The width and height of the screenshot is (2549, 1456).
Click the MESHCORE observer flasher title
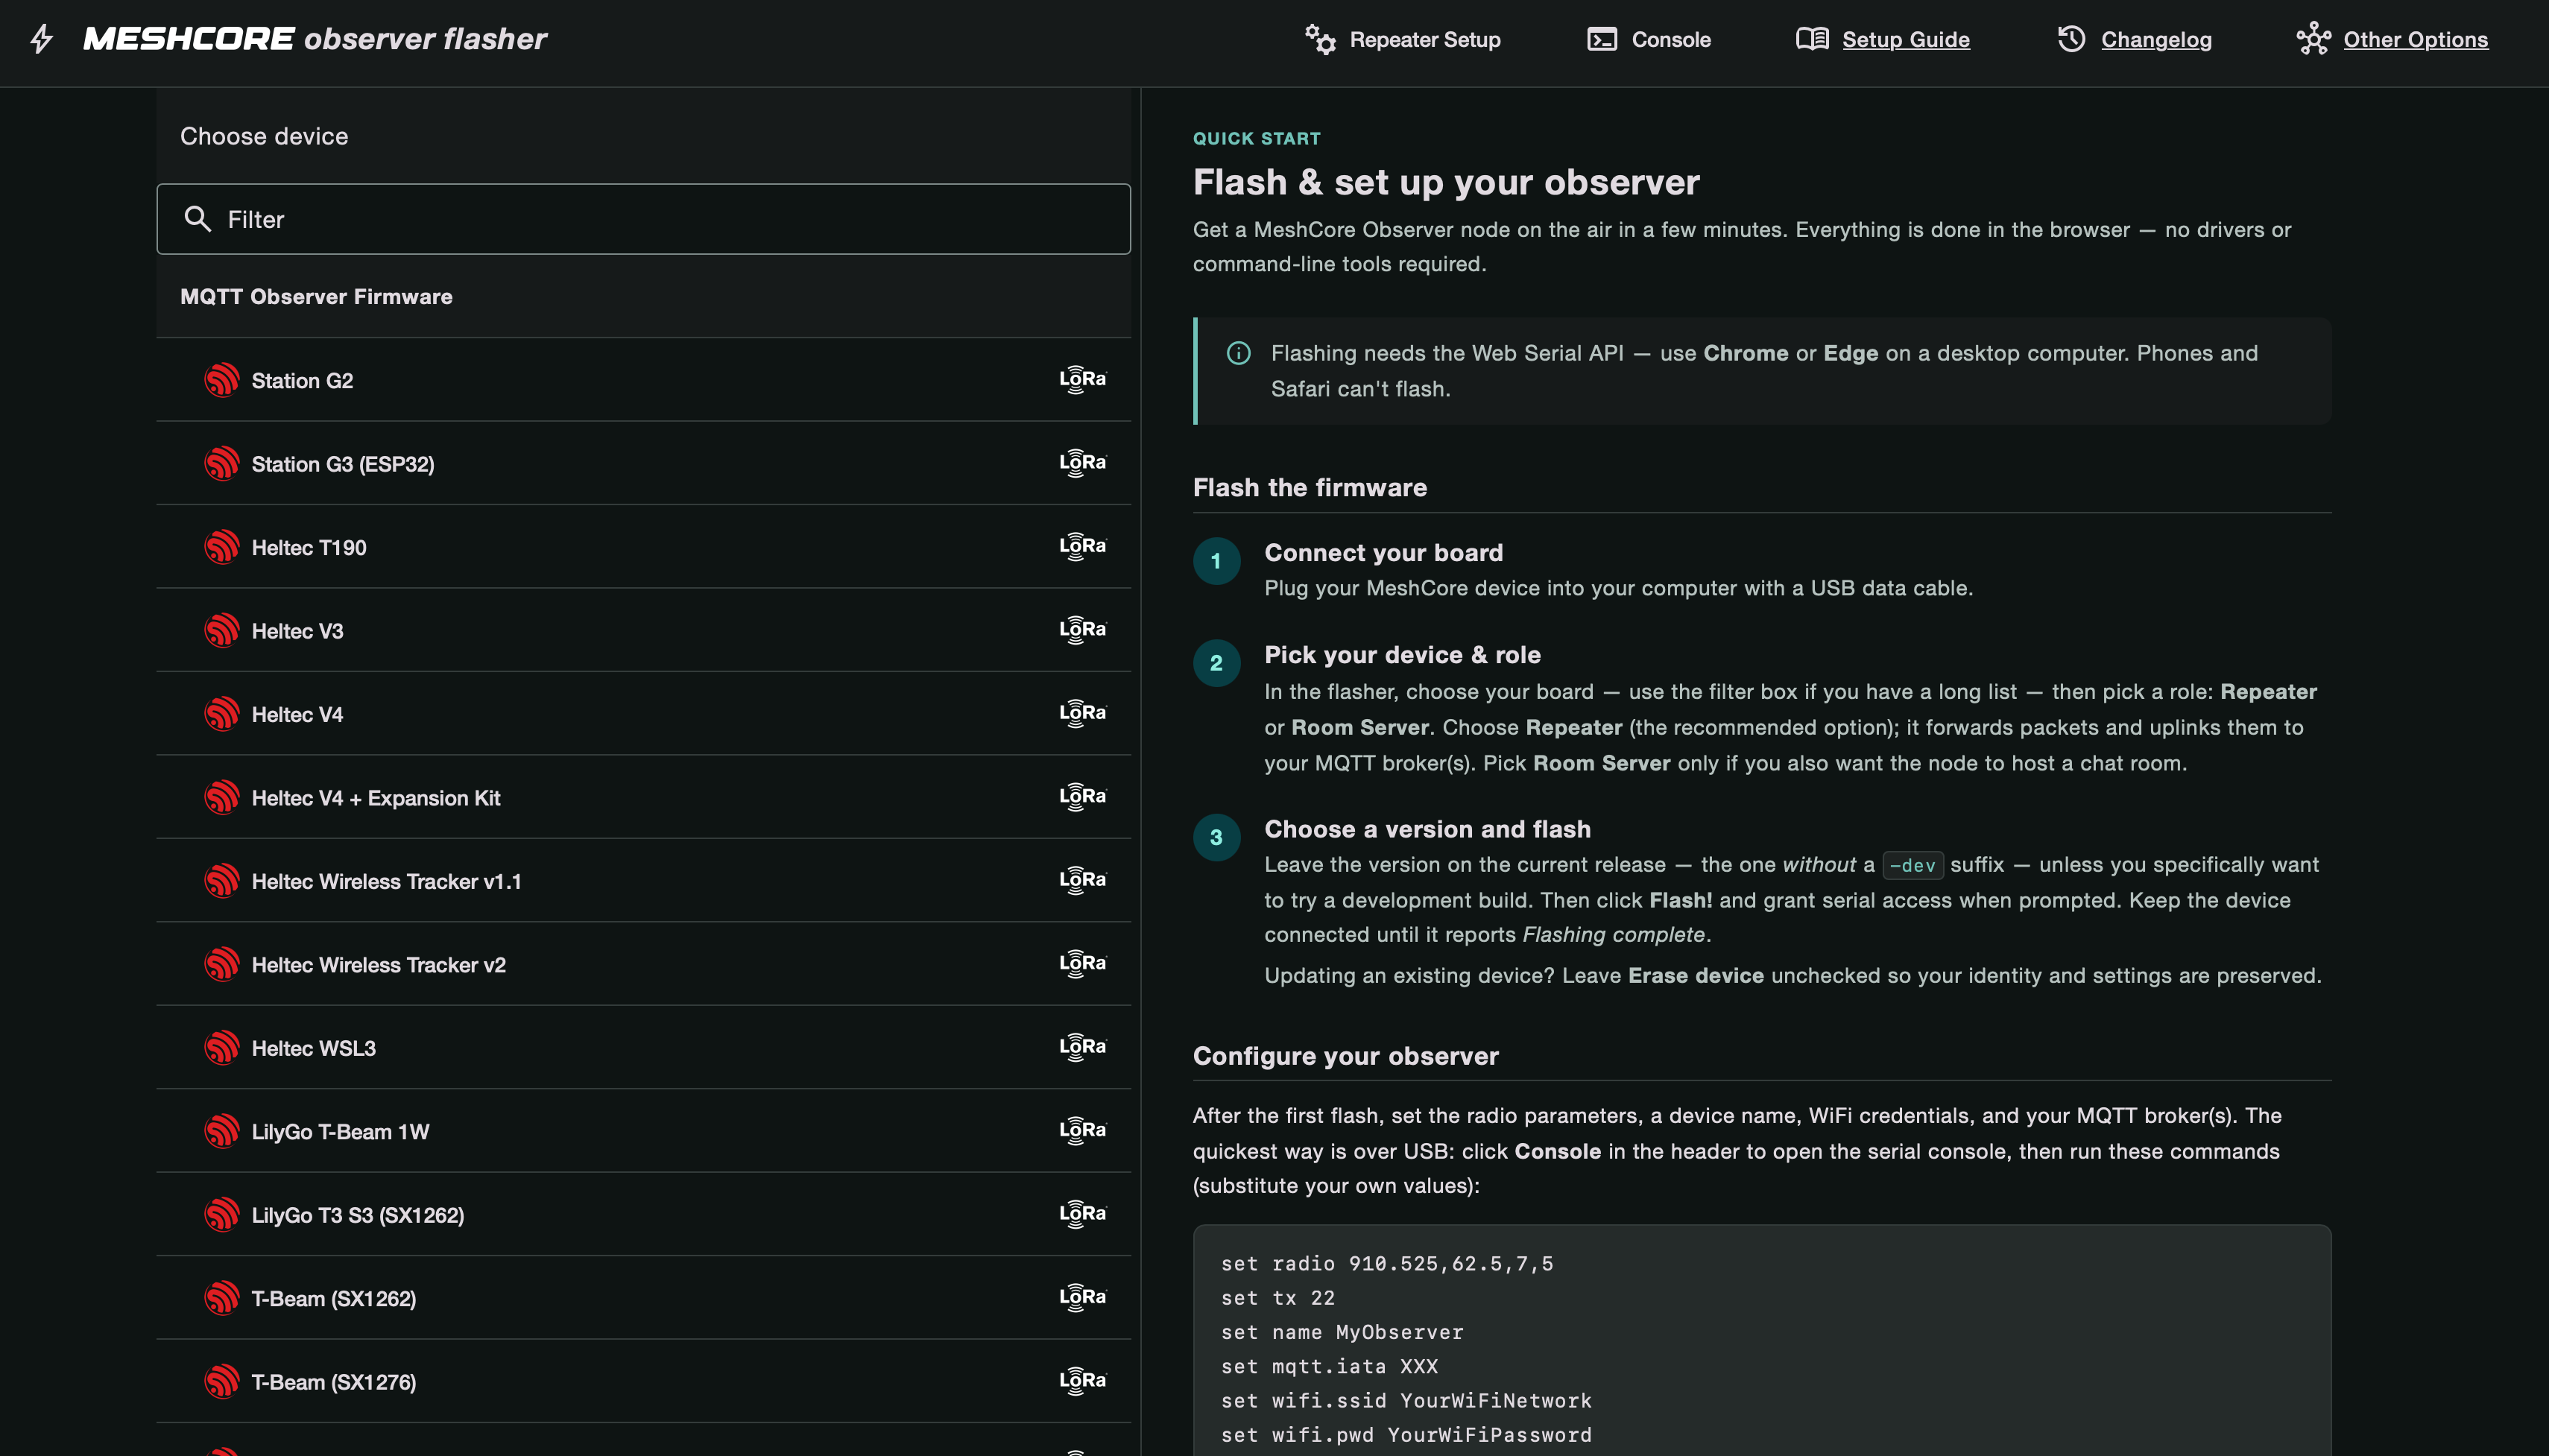coord(315,39)
